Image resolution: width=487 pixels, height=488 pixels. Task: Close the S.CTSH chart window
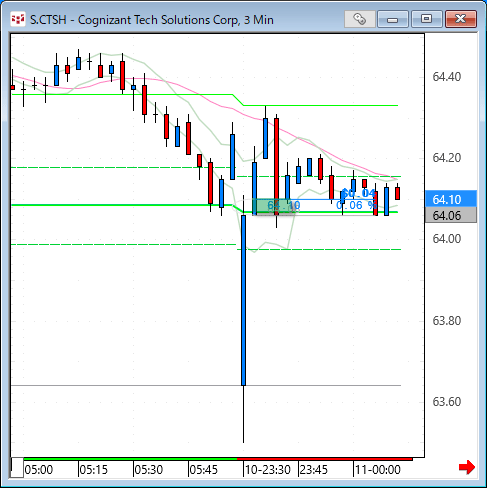[x=461, y=19]
